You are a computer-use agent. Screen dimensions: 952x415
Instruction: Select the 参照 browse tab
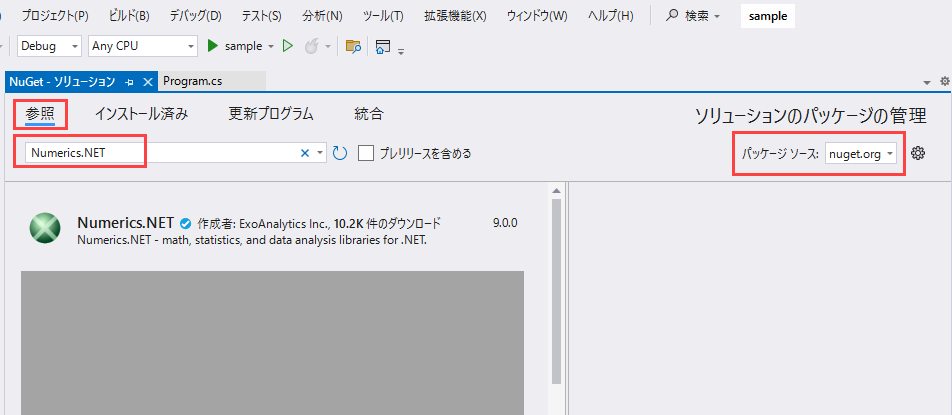point(40,113)
